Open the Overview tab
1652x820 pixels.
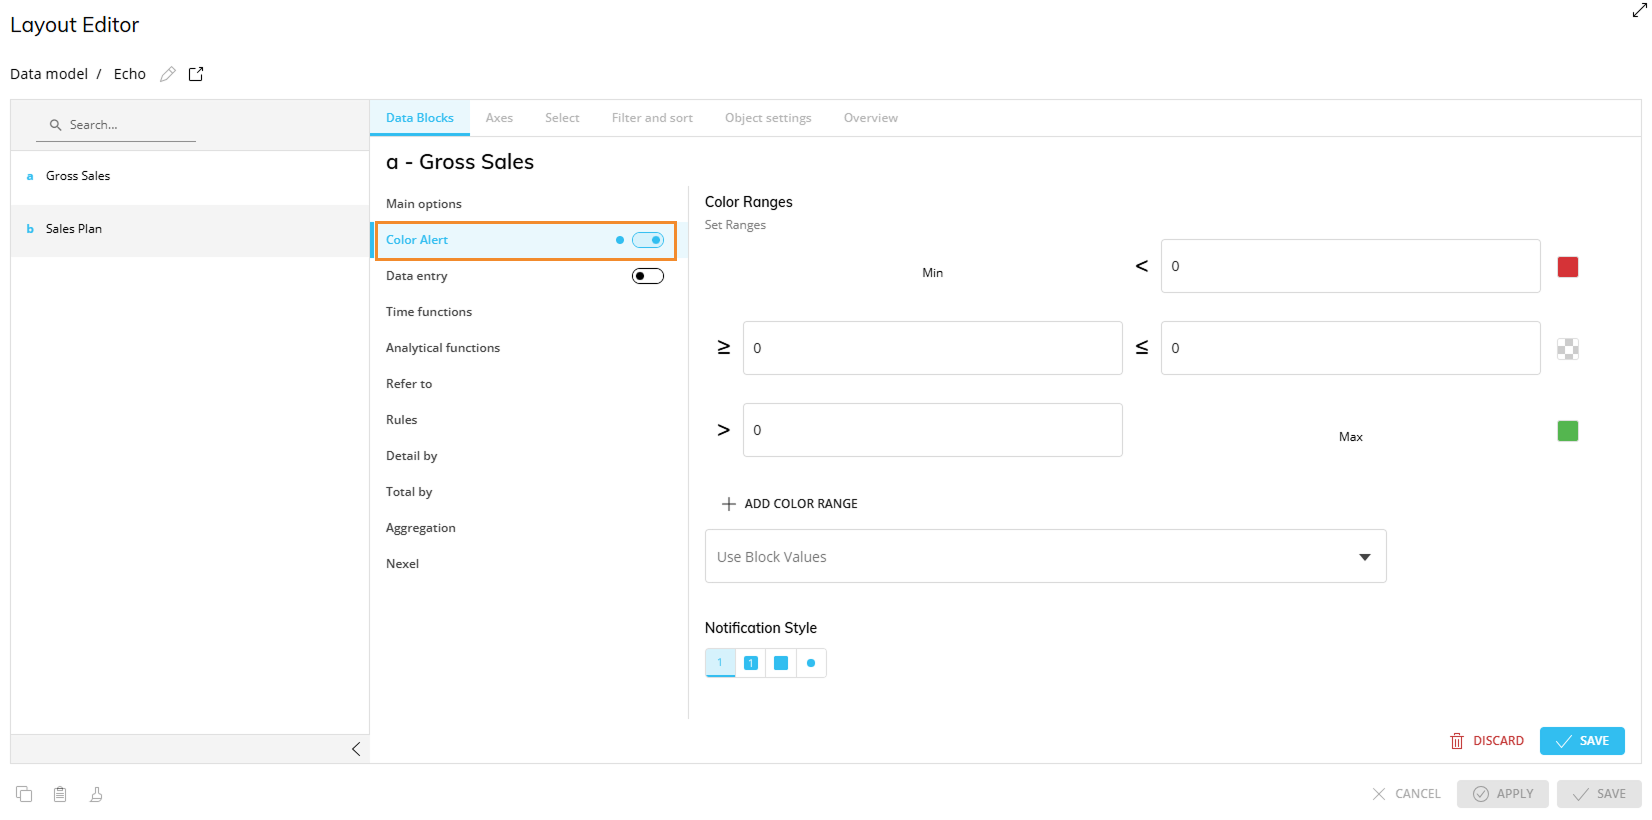[871, 118]
